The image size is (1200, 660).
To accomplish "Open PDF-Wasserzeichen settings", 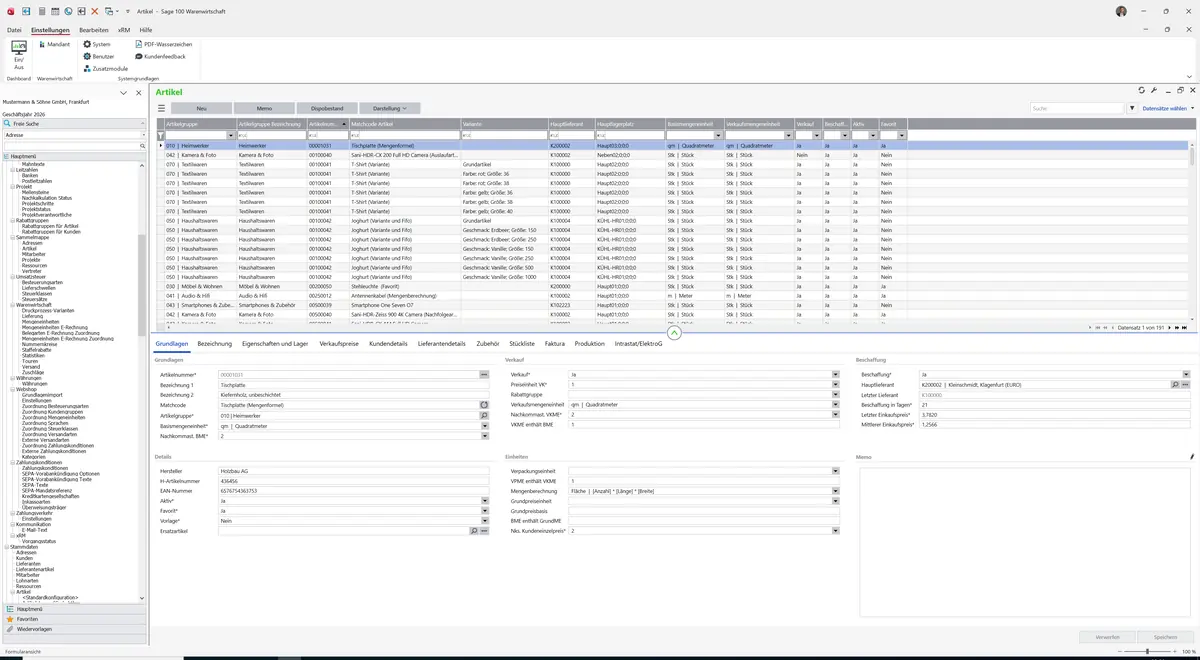I will (163, 44).
